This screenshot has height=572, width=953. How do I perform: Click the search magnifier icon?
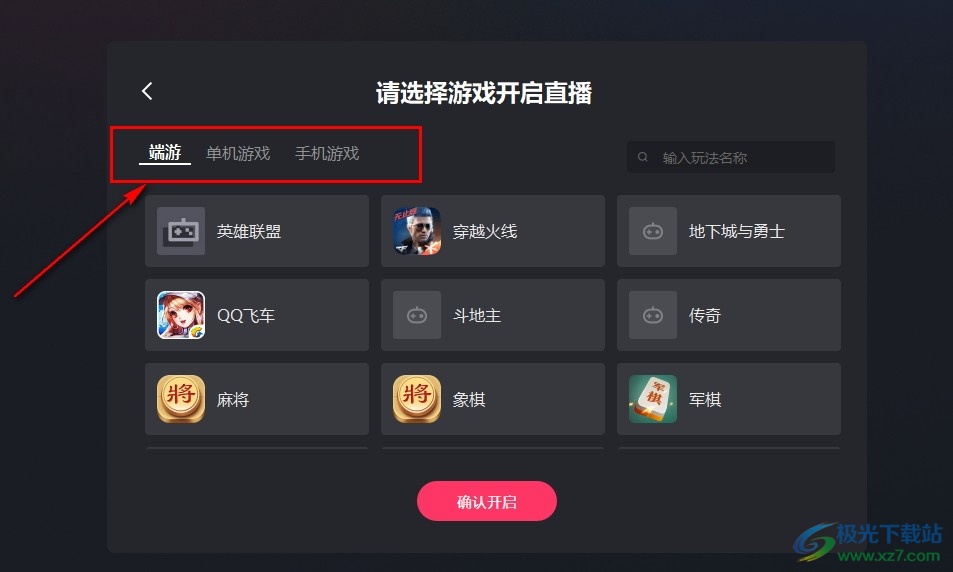(642, 157)
